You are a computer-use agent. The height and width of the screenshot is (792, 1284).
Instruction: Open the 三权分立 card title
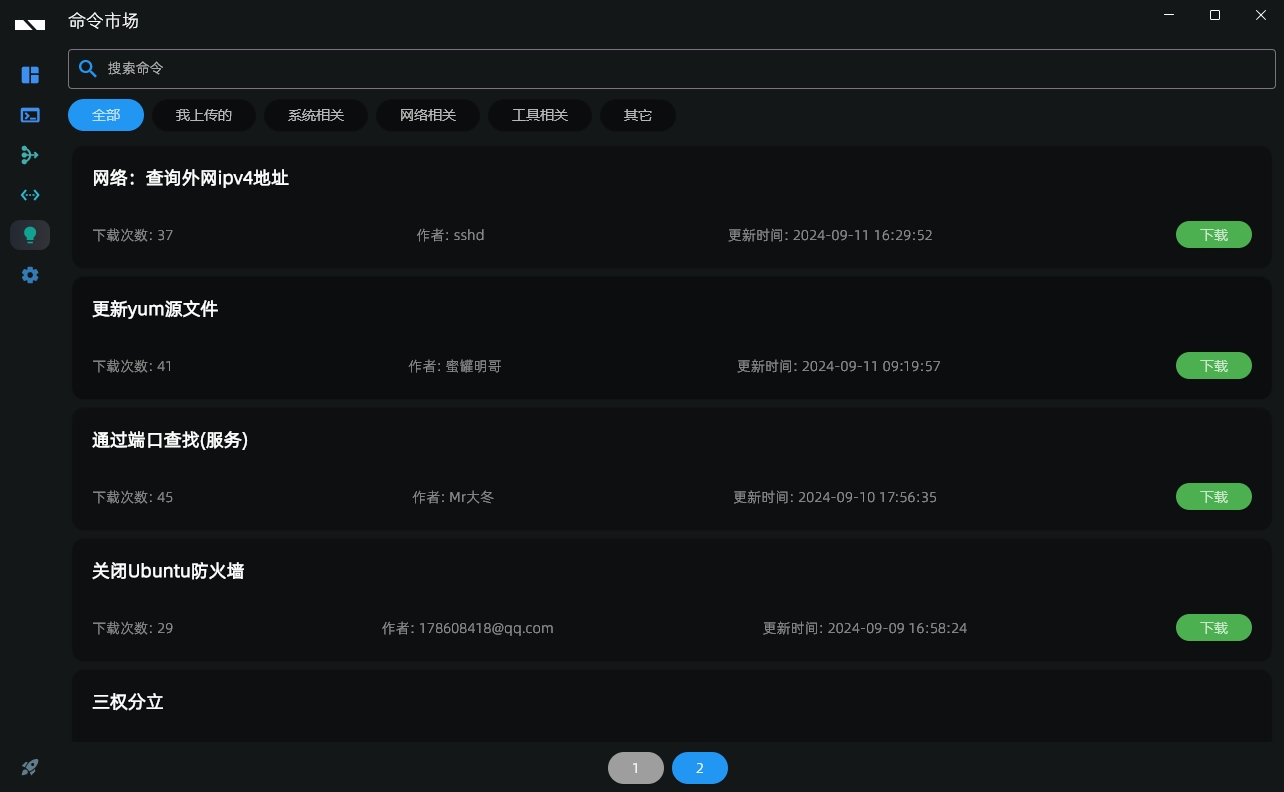pyautogui.click(x=128, y=702)
